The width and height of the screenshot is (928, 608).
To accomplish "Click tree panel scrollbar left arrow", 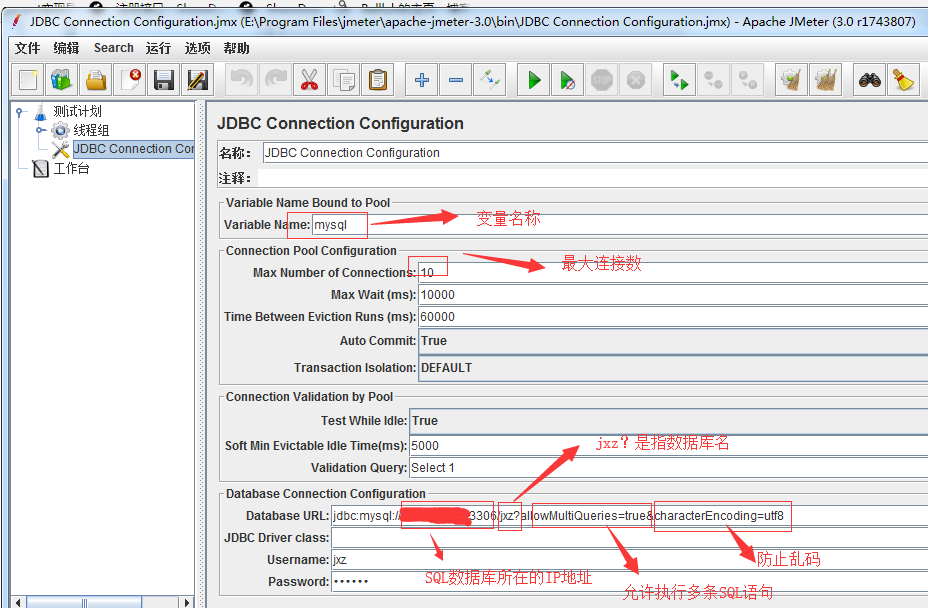I will point(18,602).
